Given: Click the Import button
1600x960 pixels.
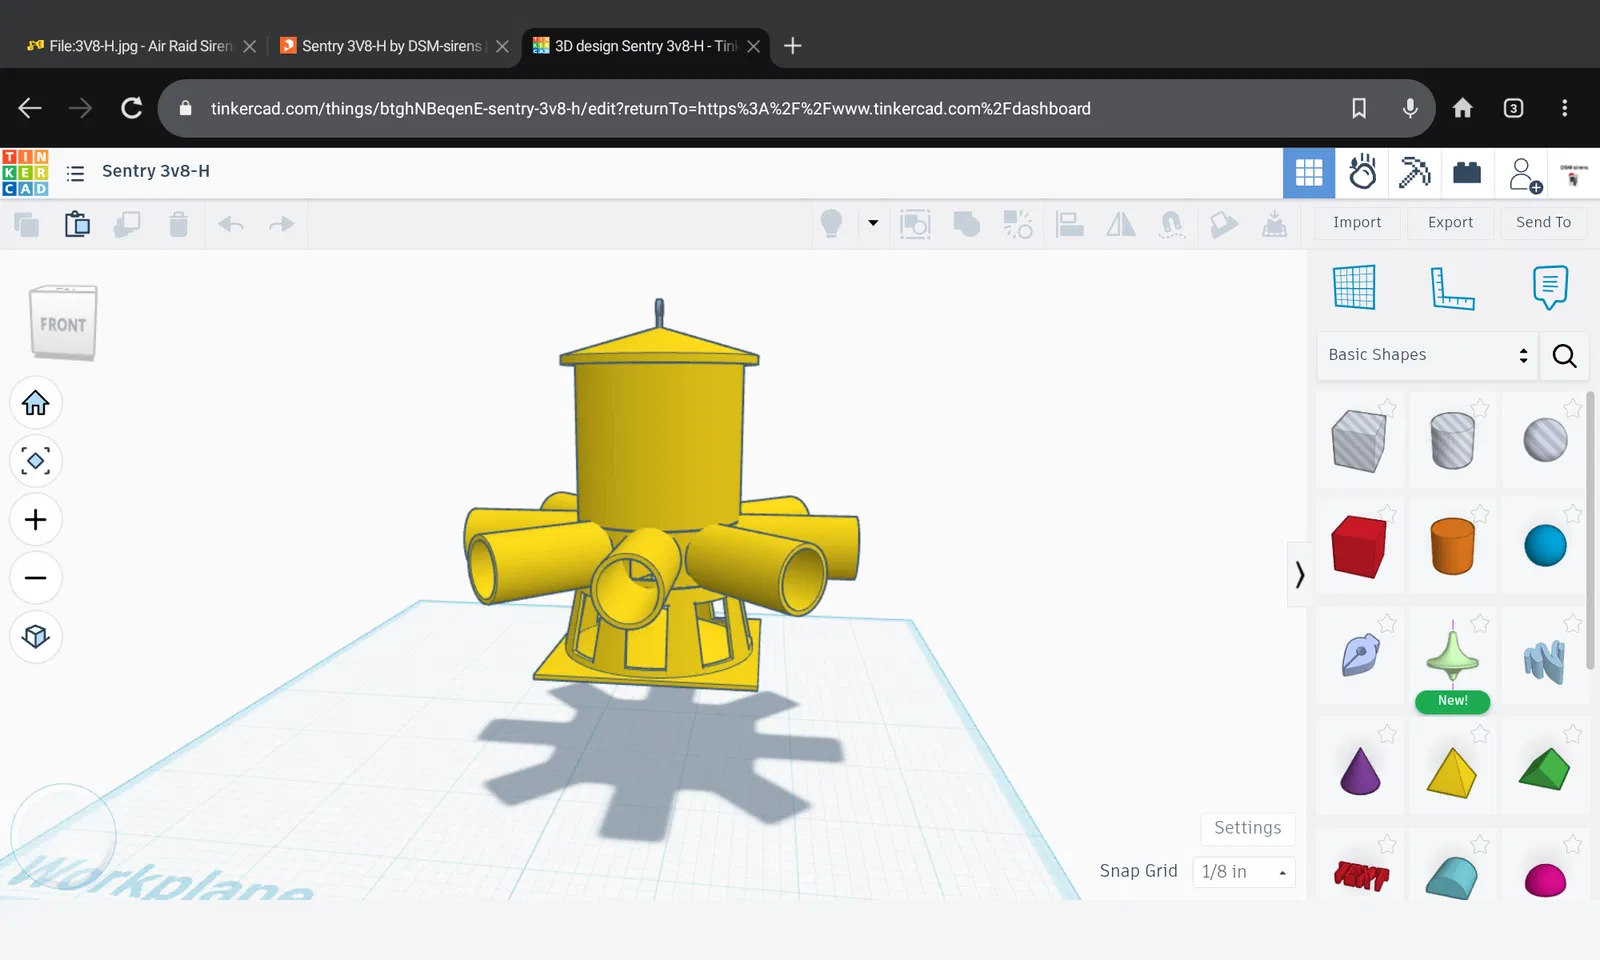Looking at the screenshot, I should (1357, 223).
